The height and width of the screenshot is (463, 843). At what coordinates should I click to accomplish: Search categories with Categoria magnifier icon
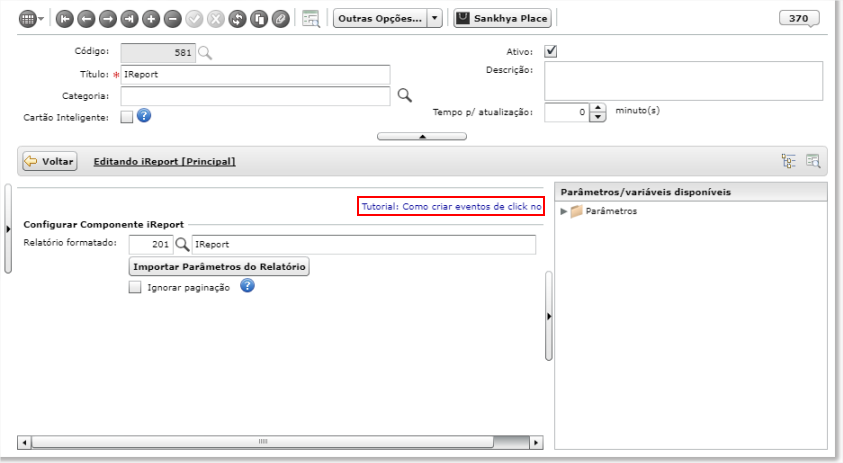(x=404, y=96)
